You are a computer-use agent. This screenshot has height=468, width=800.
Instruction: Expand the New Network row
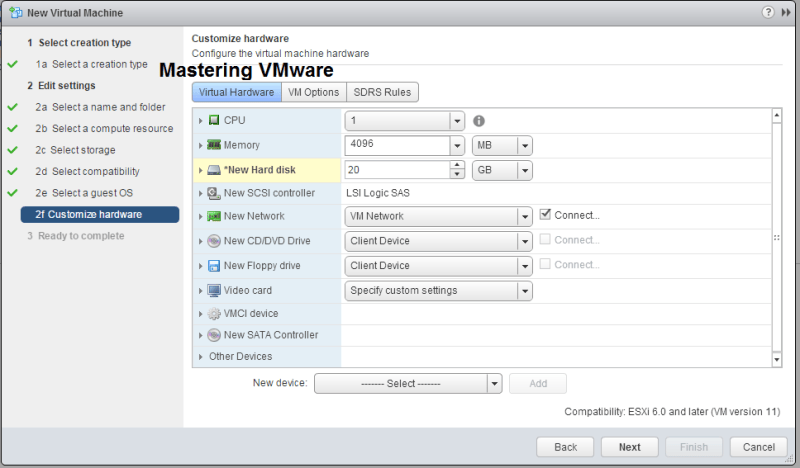coord(201,217)
